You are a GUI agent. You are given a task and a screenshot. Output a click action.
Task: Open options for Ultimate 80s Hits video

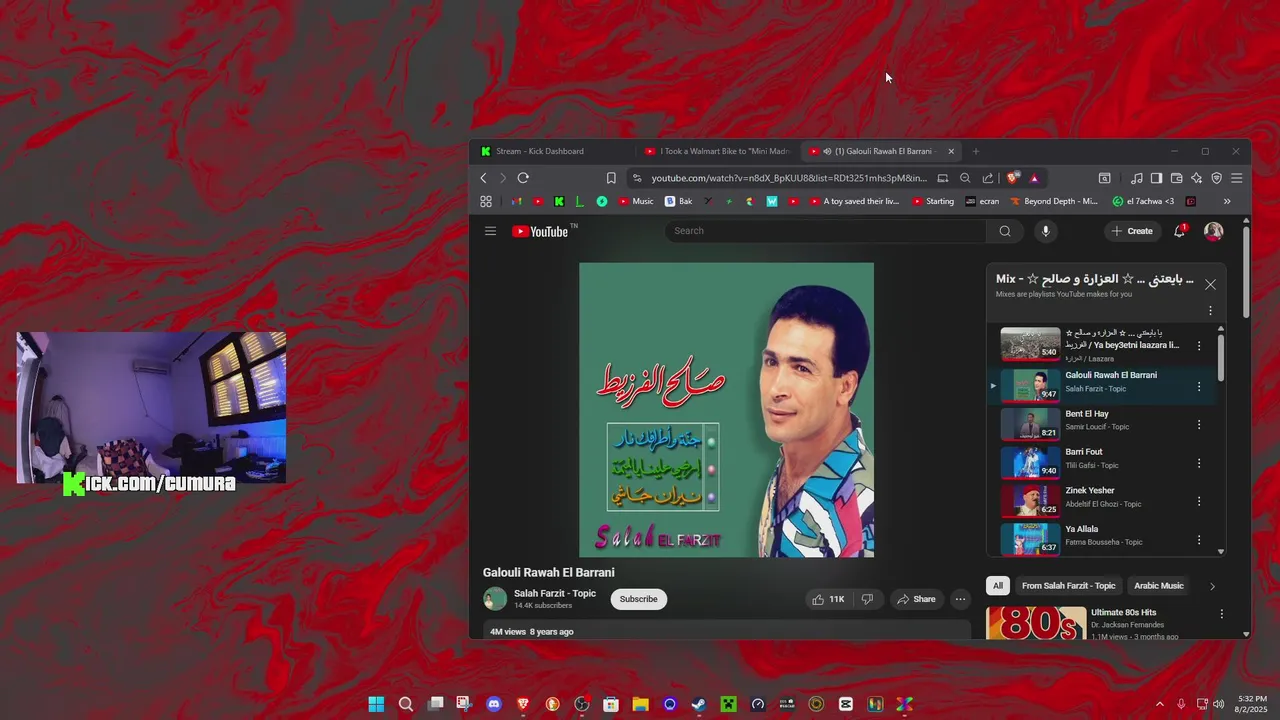point(1221,614)
